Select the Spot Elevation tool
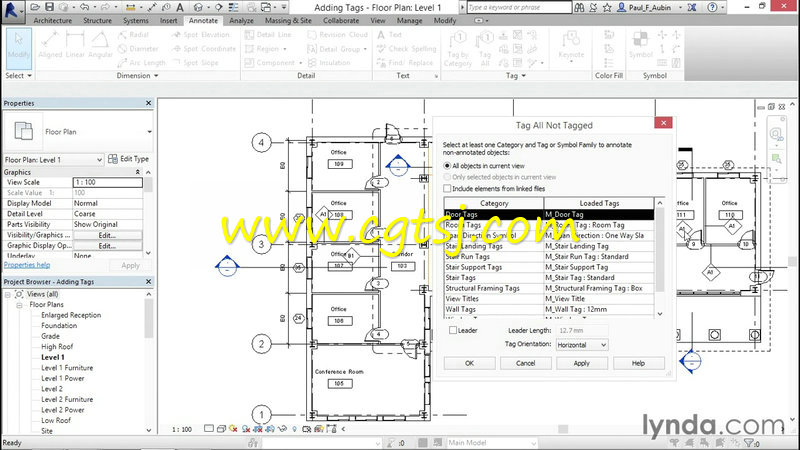The height and width of the screenshot is (450, 800). tap(201, 35)
